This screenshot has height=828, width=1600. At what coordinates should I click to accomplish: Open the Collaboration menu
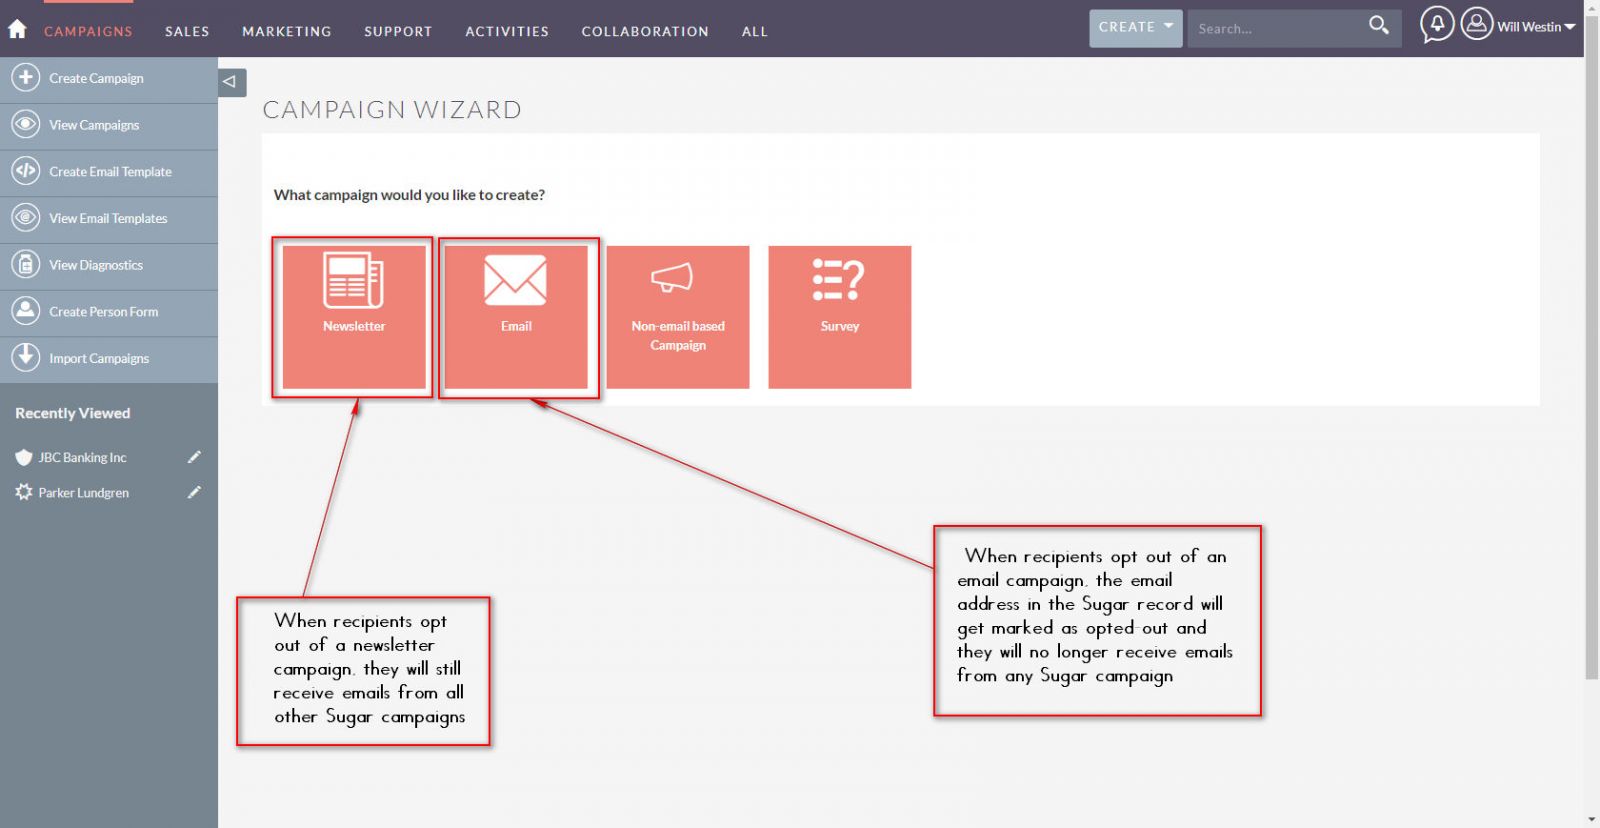[645, 31]
